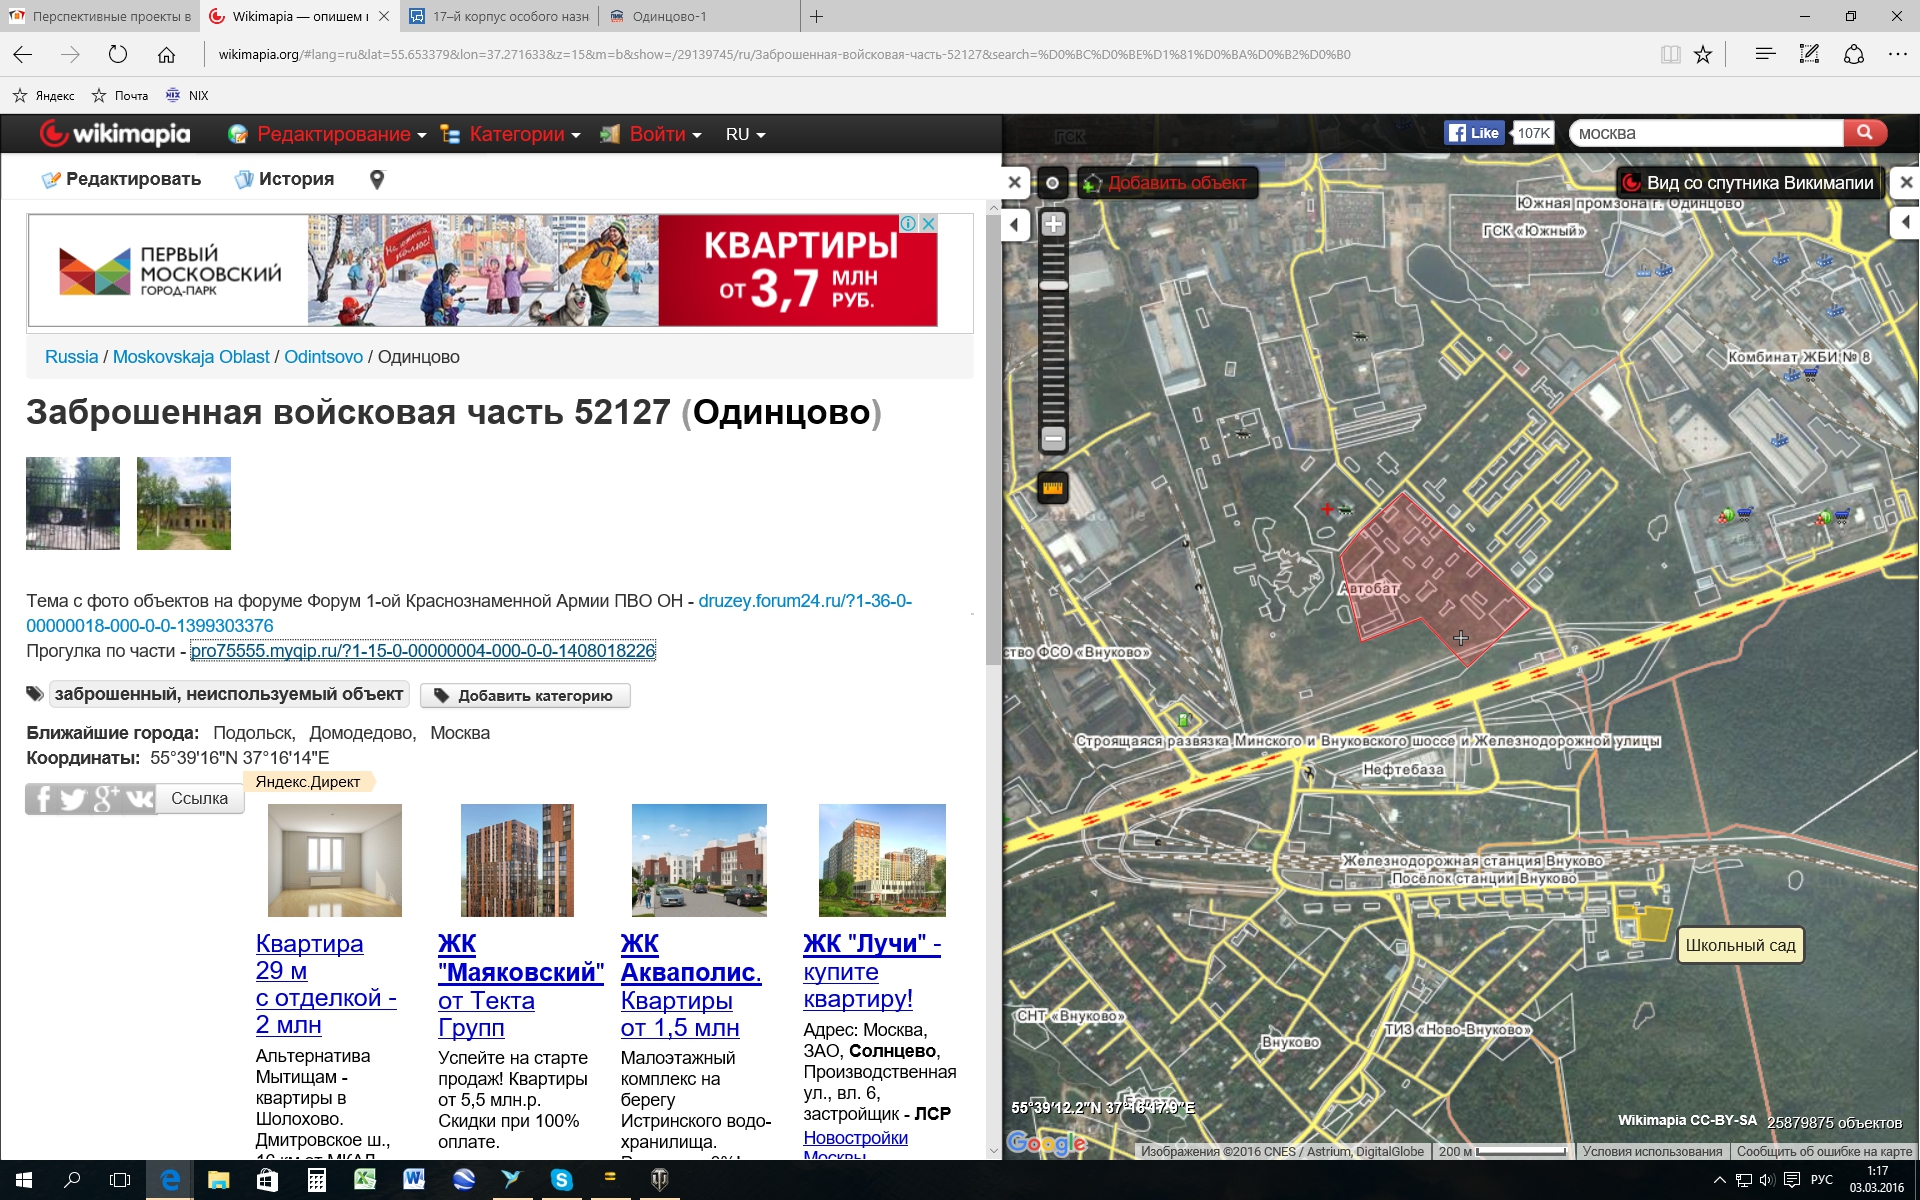Click the map zoom-in plus button

click(x=1053, y=224)
